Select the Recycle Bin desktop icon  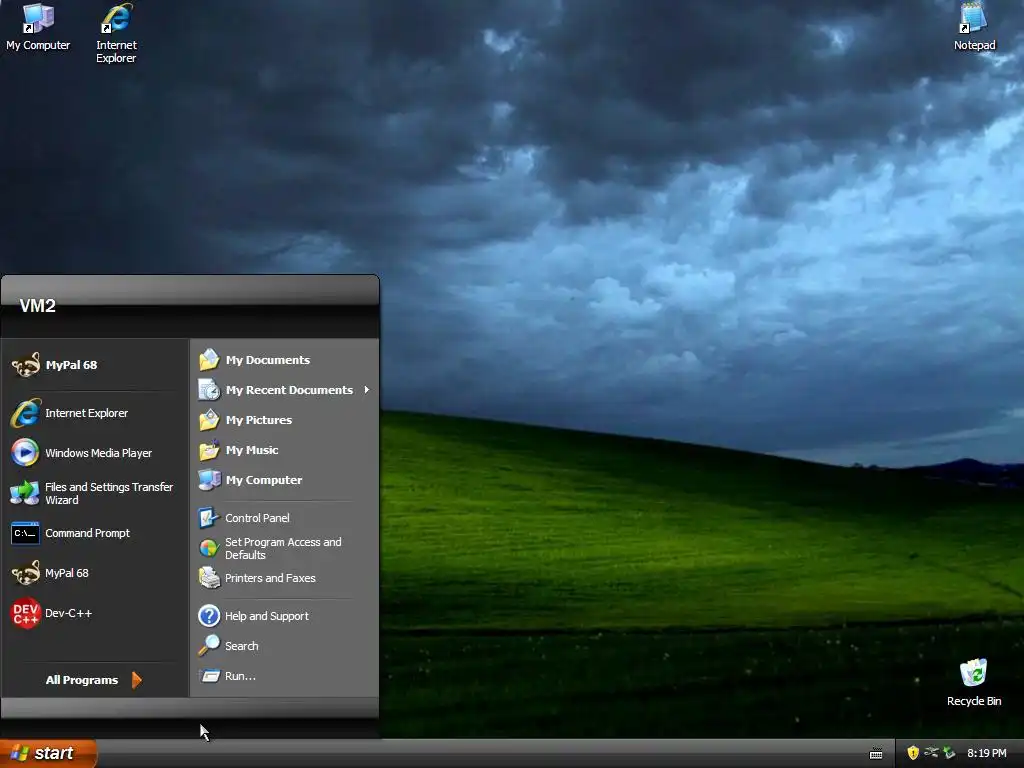974,683
